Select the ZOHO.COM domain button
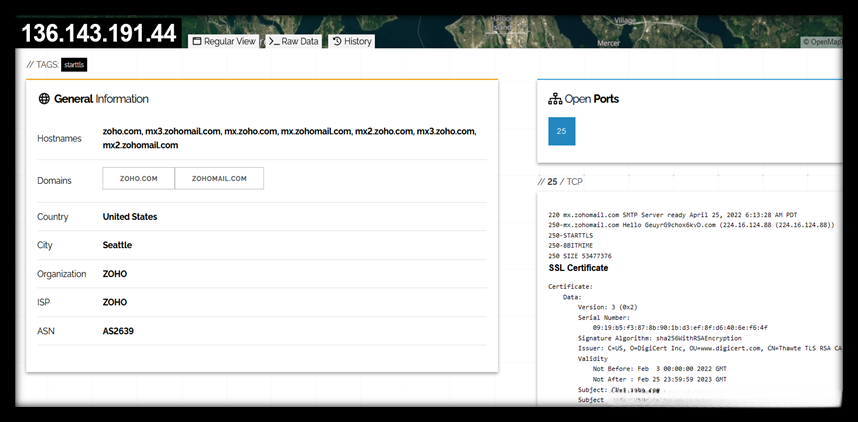The width and height of the screenshot is (858, 422). coord(138,178)
